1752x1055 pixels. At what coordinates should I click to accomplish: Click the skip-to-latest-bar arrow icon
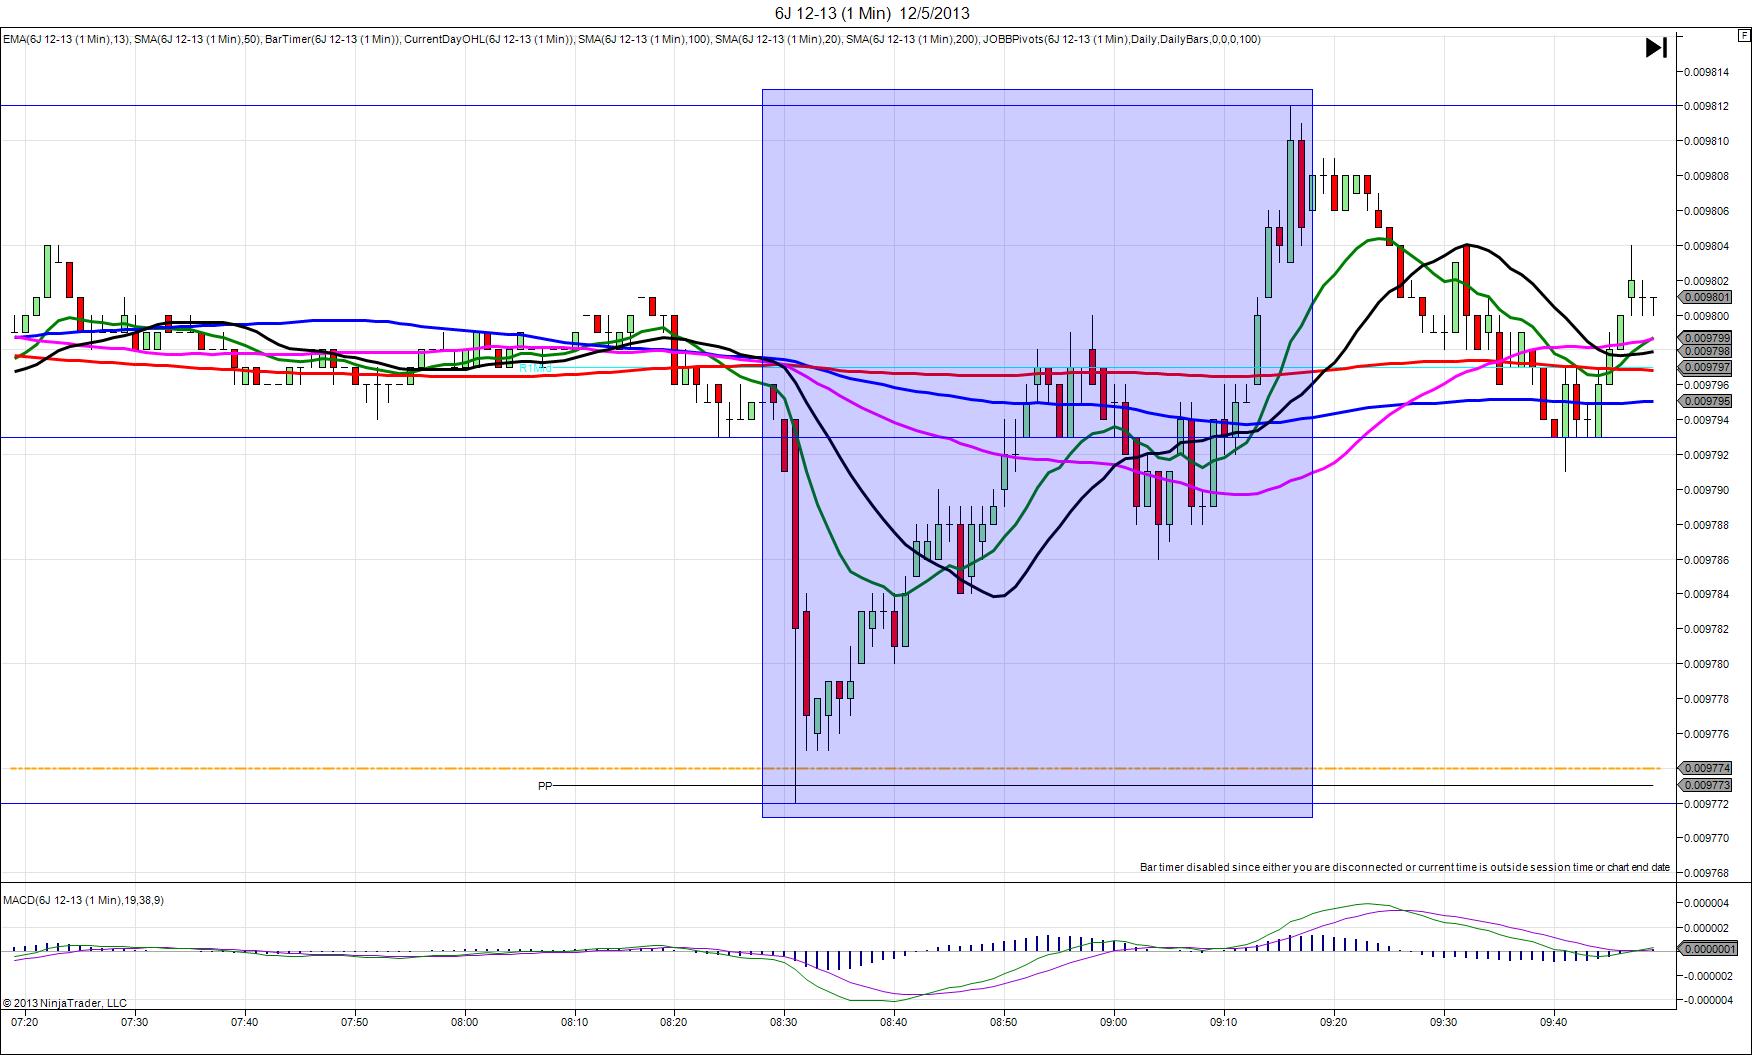pos(1656,47)
